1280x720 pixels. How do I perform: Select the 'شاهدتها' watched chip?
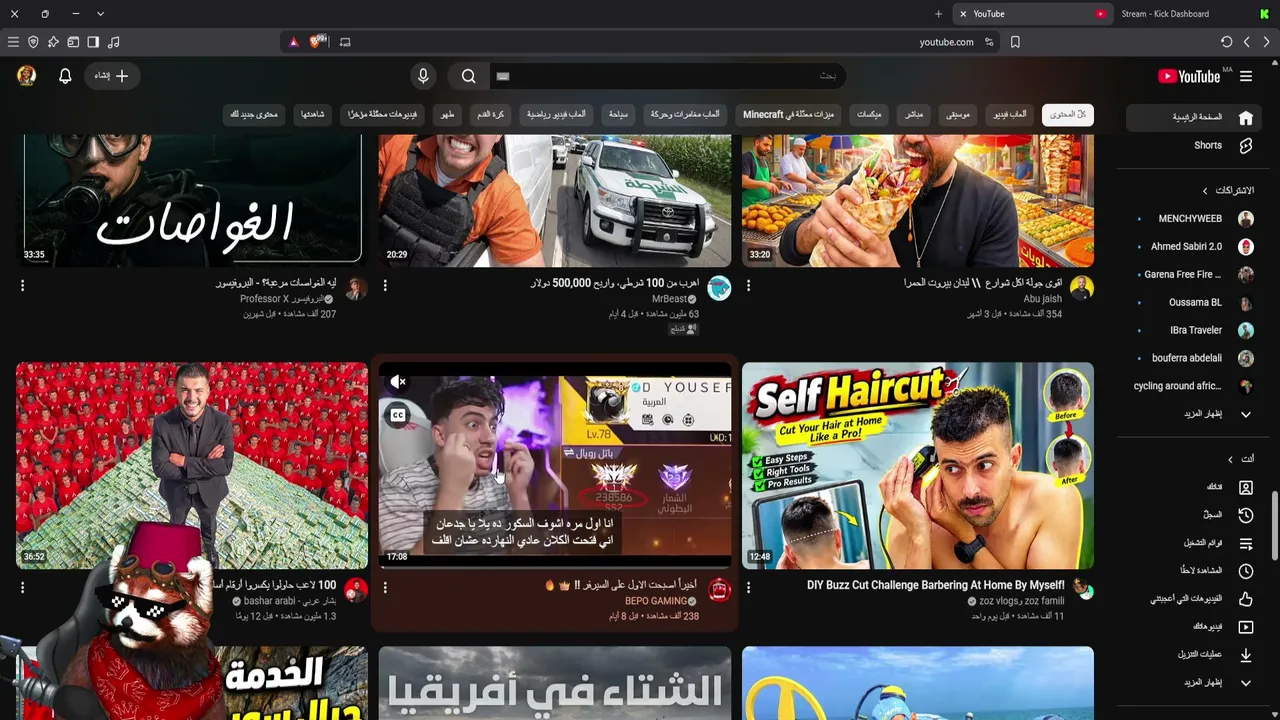pos(312,115)
